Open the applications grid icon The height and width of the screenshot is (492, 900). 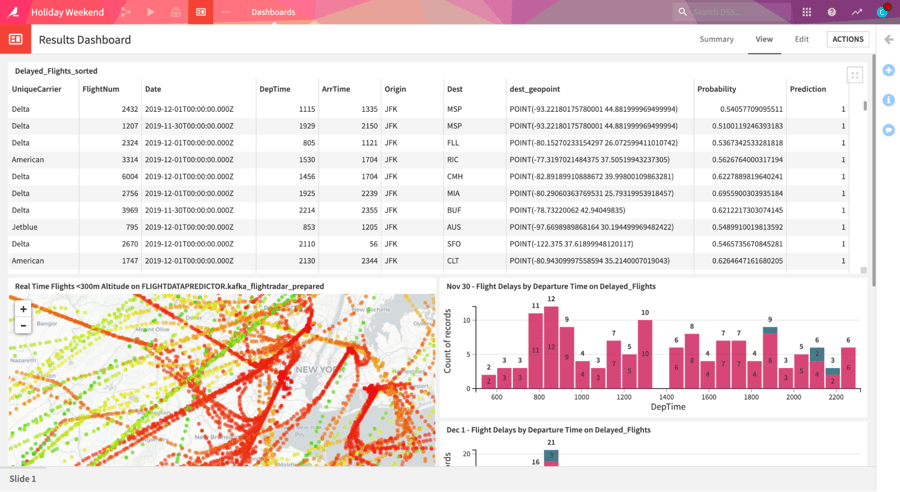806,11
